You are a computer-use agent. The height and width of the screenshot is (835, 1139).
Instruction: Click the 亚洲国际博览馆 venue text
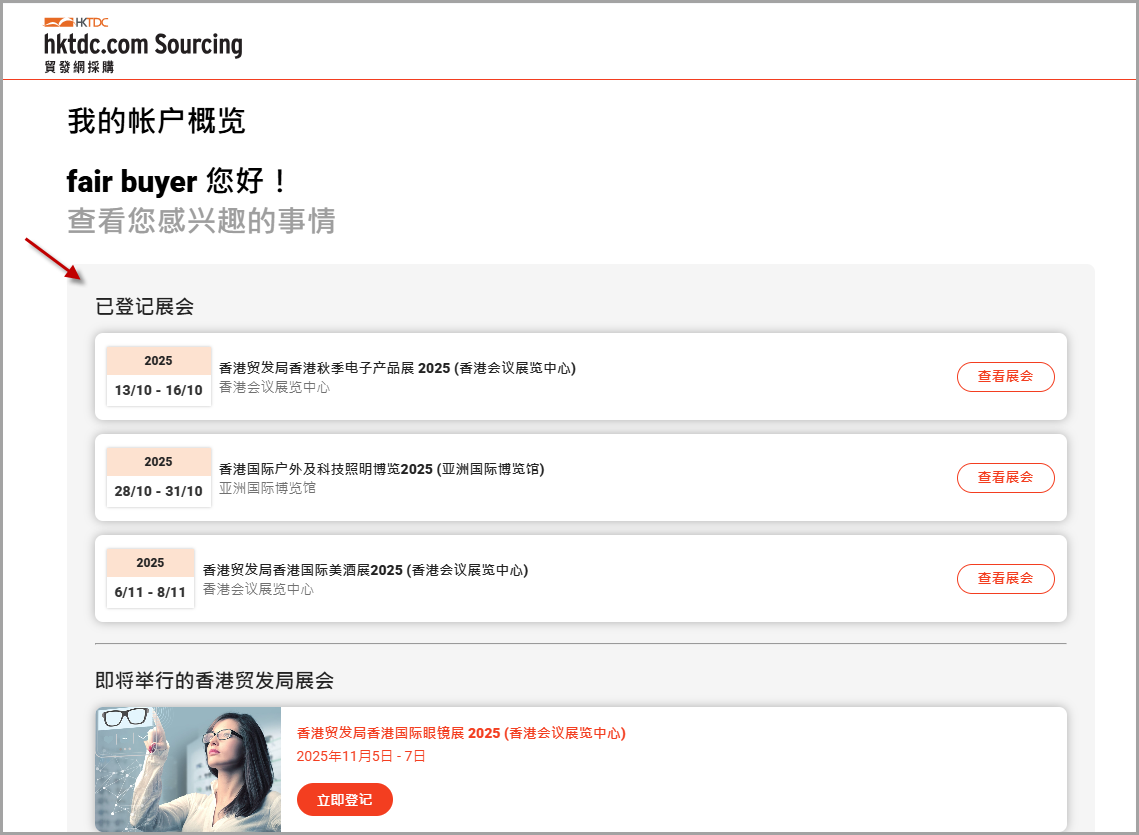pyautogui.click(x=267, y=488)
